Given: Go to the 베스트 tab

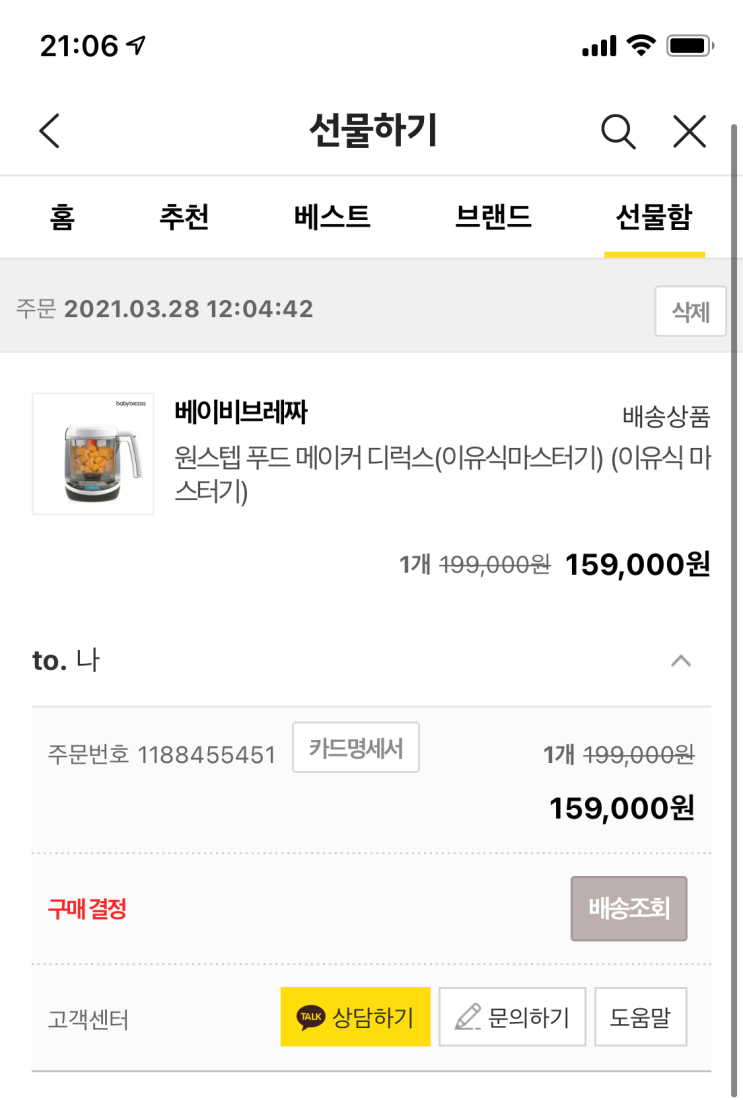Looking at the screenshot, I should [x=332, y=217].
